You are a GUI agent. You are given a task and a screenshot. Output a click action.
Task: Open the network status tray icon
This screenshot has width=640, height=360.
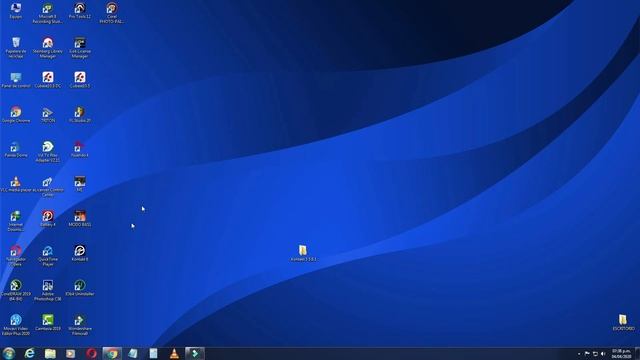[x=595, y=354]
